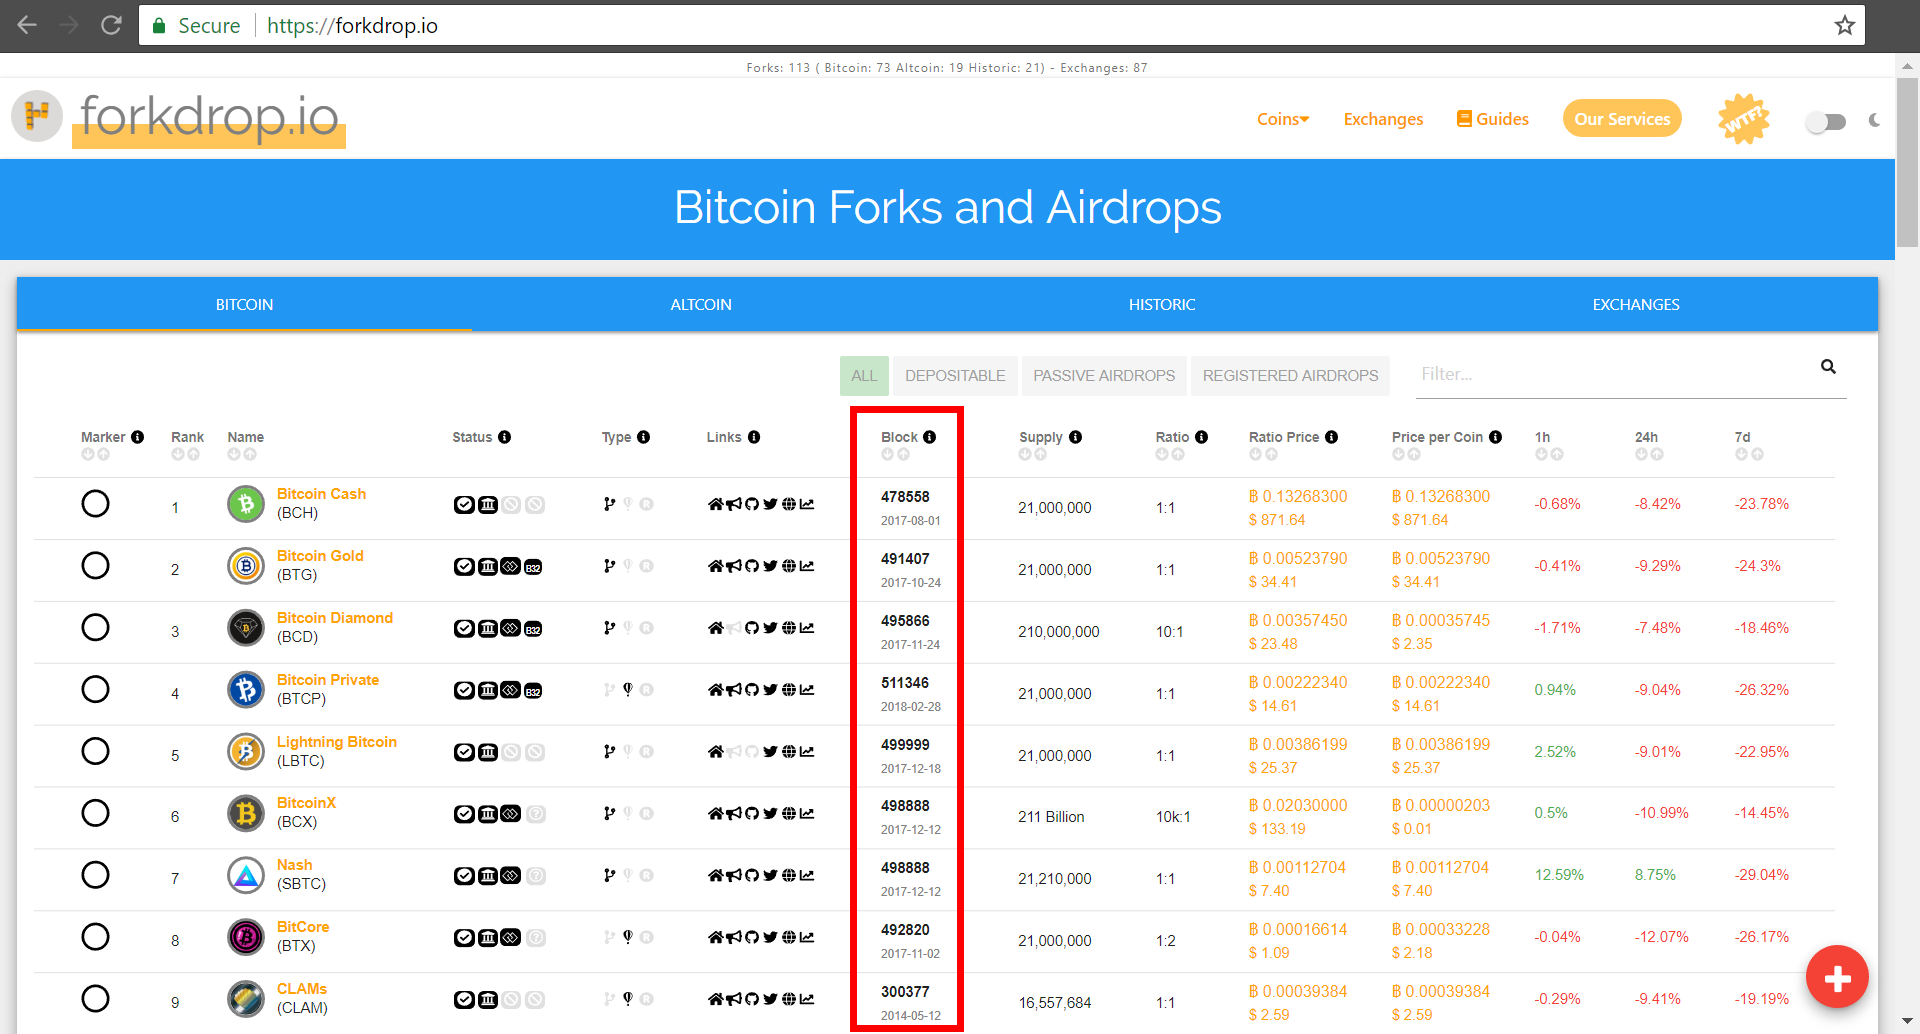Click the red plus floating button

pos(1837,977)
